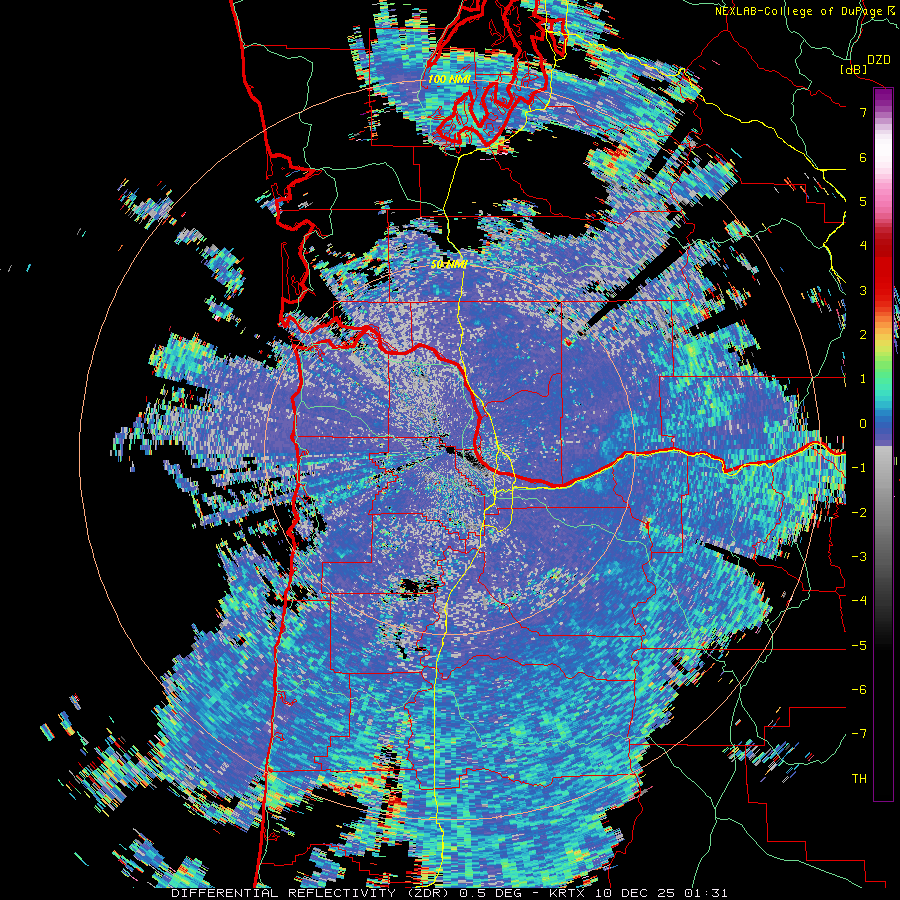
Task: Click the 50 NMI range ring label
Action: (448, 265)
